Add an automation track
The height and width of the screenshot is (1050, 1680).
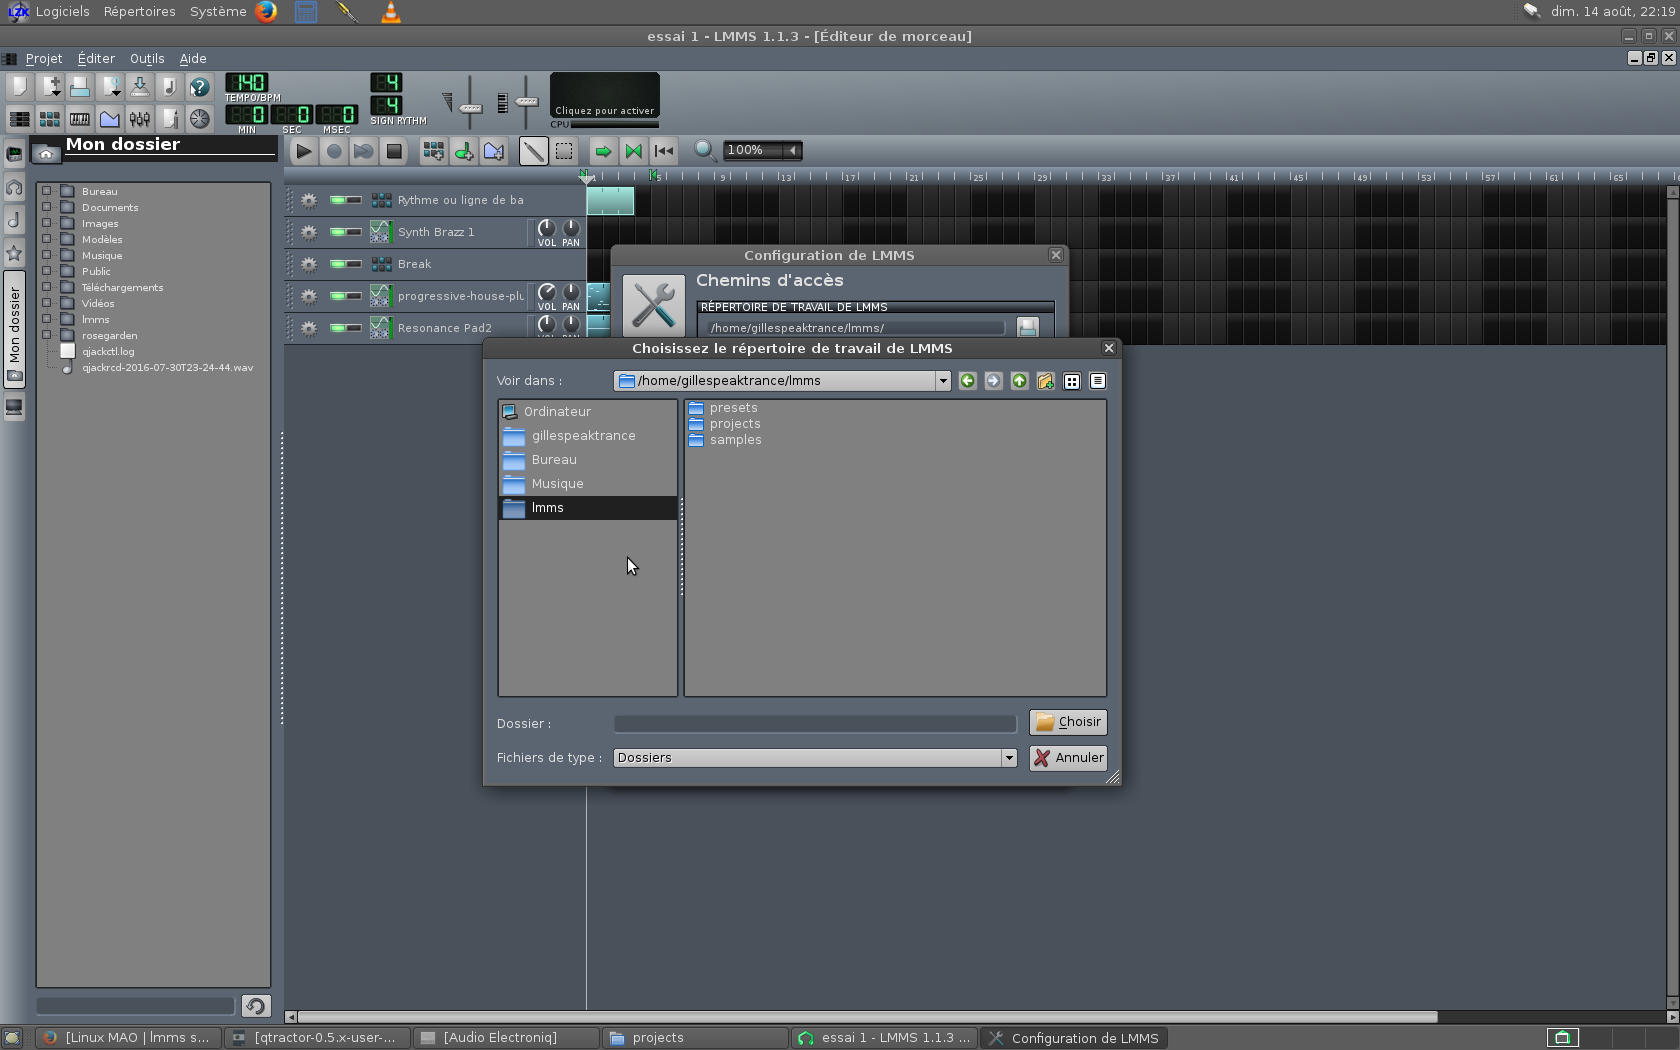494,151
